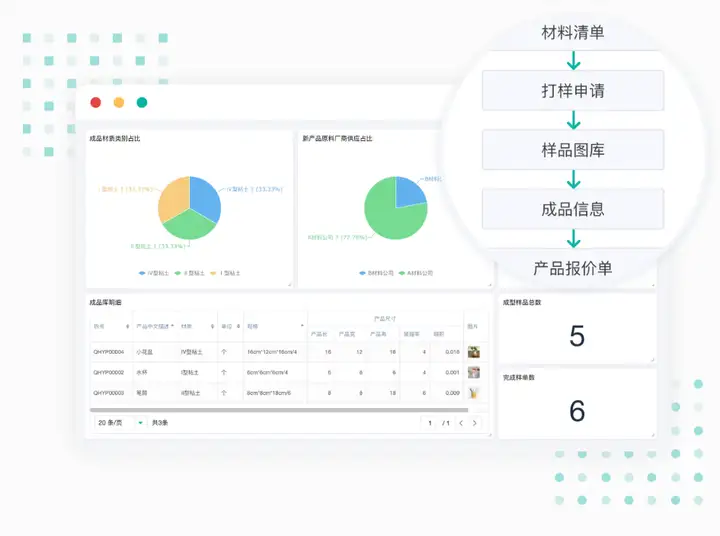Click the sort arrows on 材质 column
Viewport: 720px width, 536px height.
(x=212, y=326)
